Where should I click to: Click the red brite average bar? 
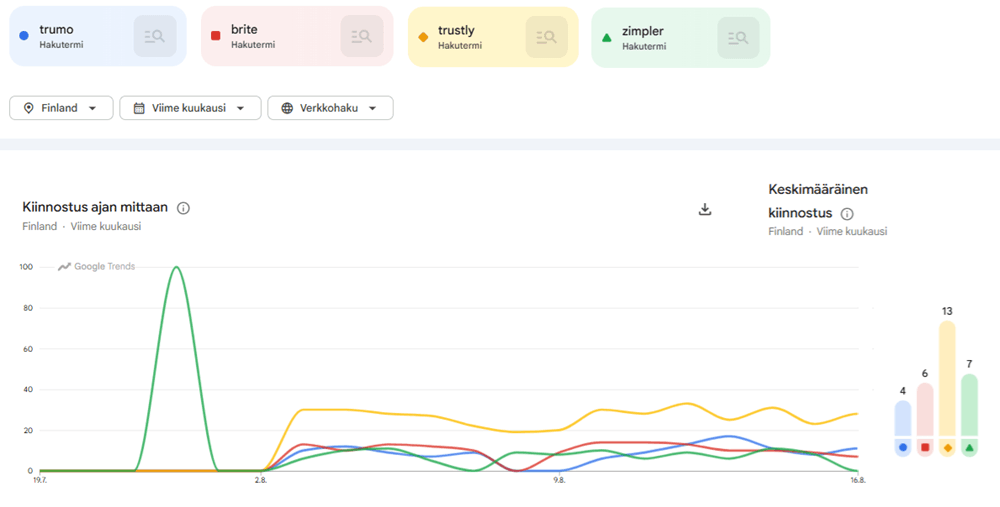tap(925, 409)
